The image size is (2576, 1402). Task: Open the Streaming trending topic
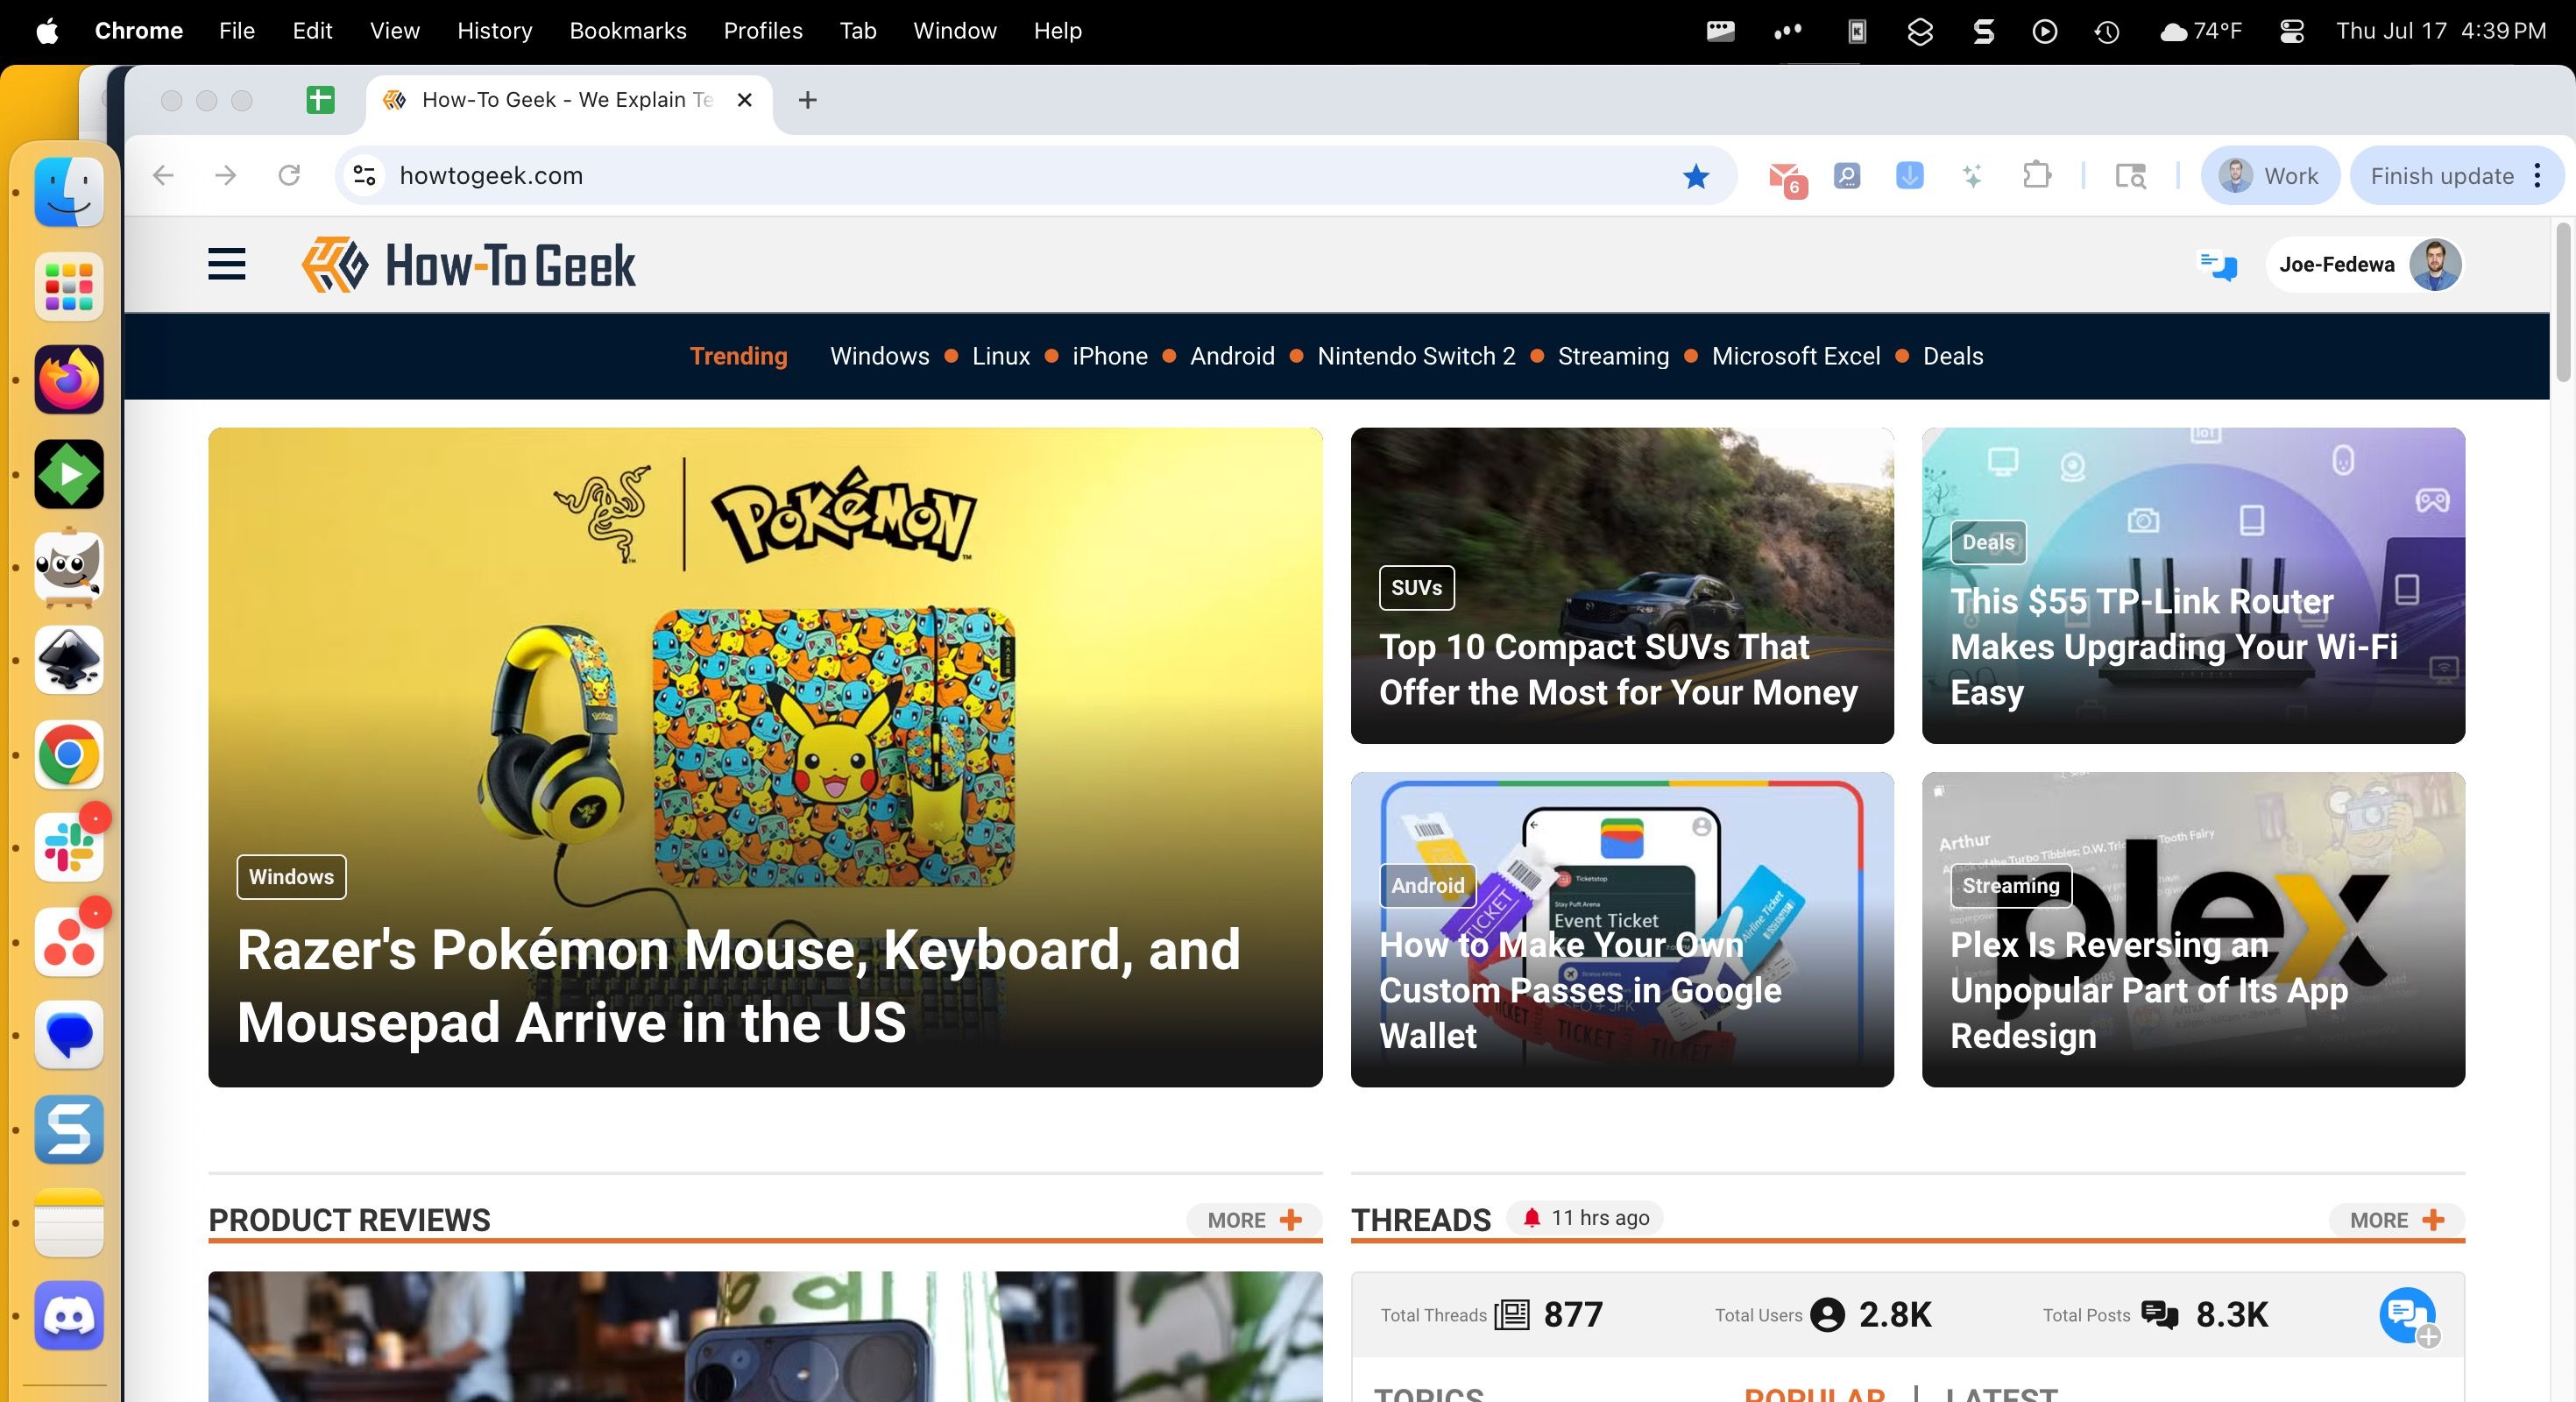1613,356
